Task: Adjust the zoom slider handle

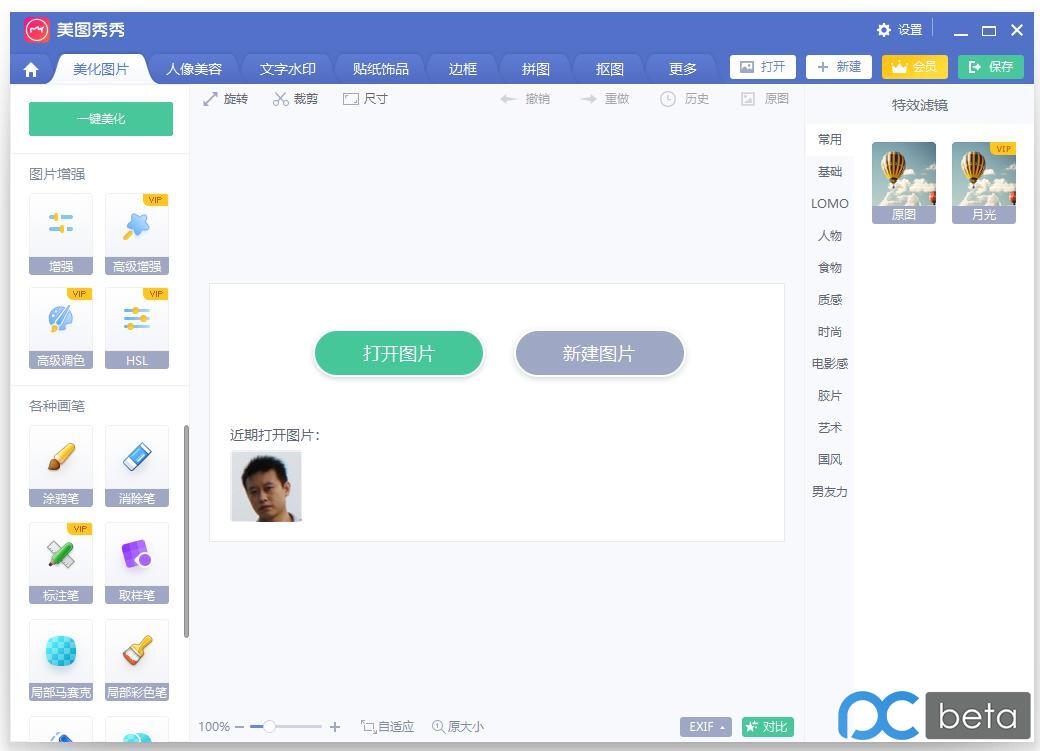Action: [269, 726]
